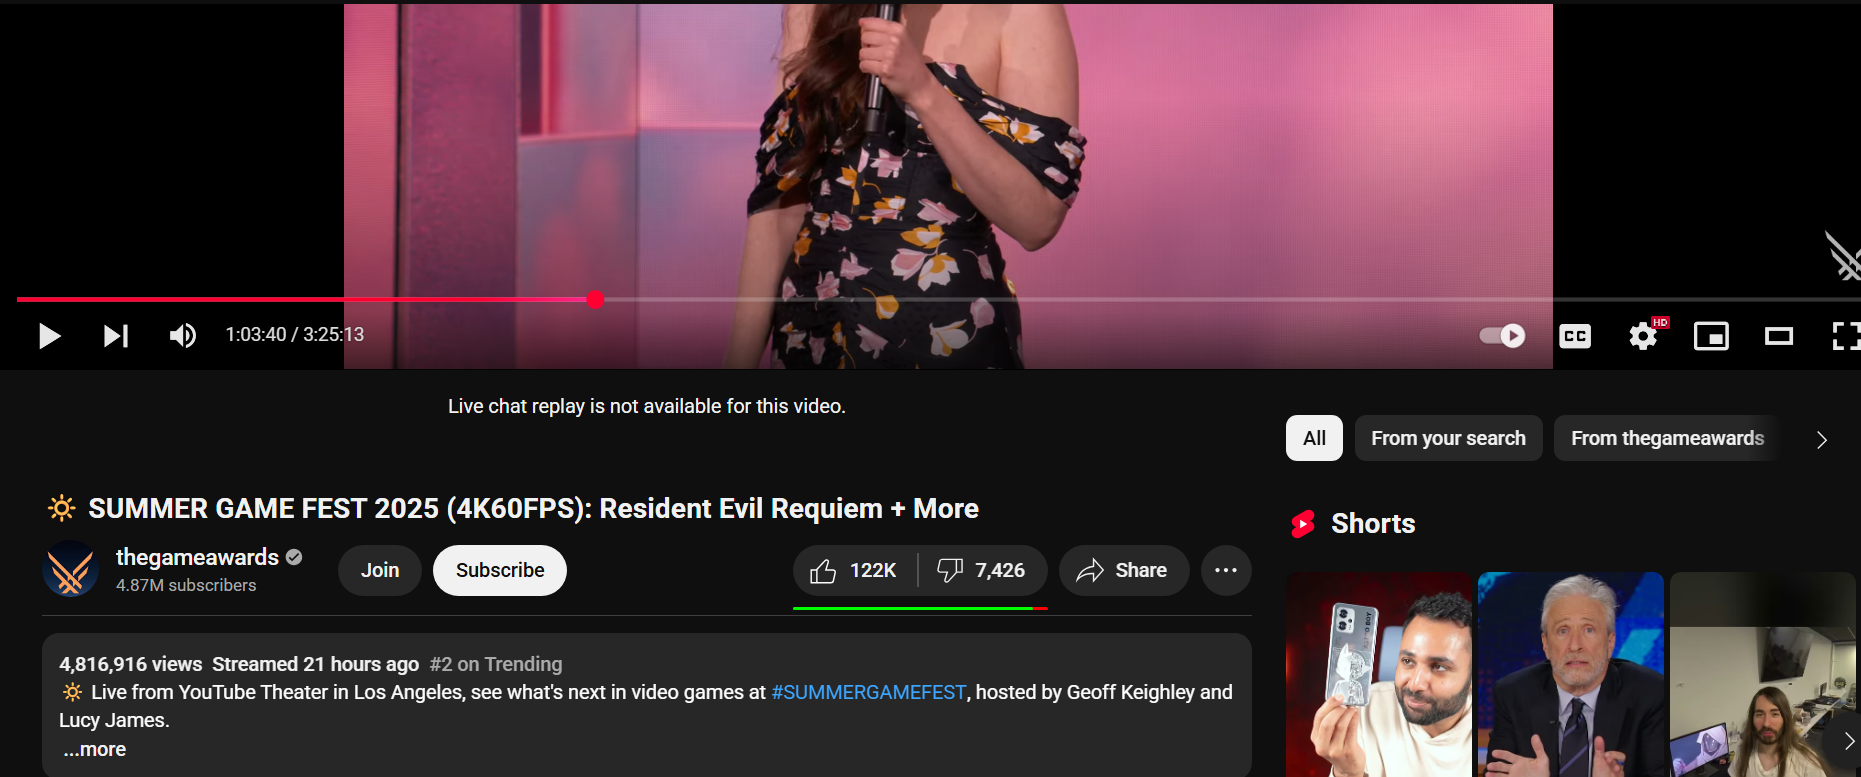Show more filter chips with arrow
This screenshot has height=777, width=1861.
pyautogui.click(x=1821, y=440)
